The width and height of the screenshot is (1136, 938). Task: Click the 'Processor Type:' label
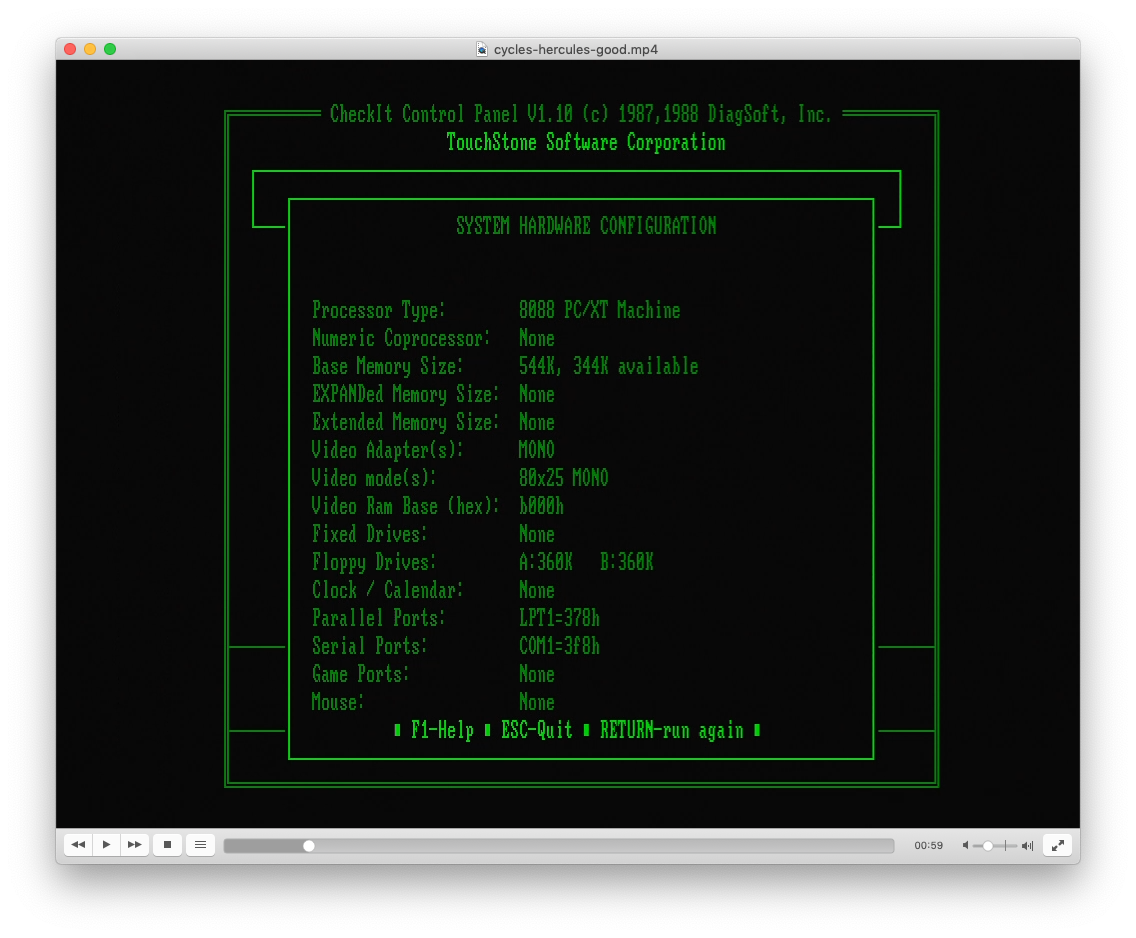click(378, 311)
